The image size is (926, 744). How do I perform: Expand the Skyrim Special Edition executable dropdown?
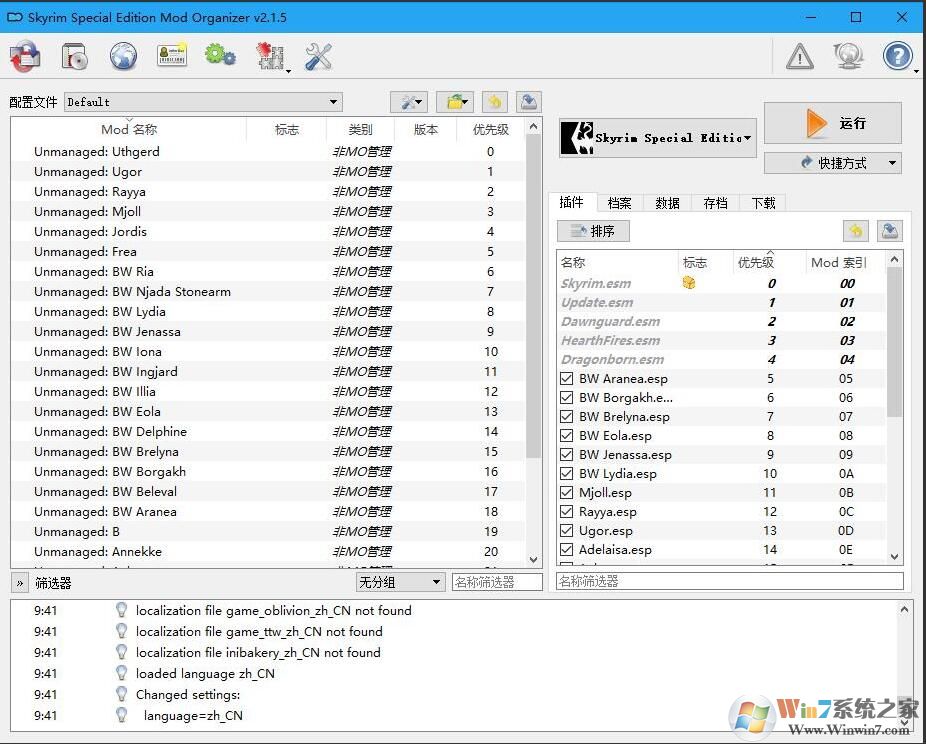(x=658, y=138)
